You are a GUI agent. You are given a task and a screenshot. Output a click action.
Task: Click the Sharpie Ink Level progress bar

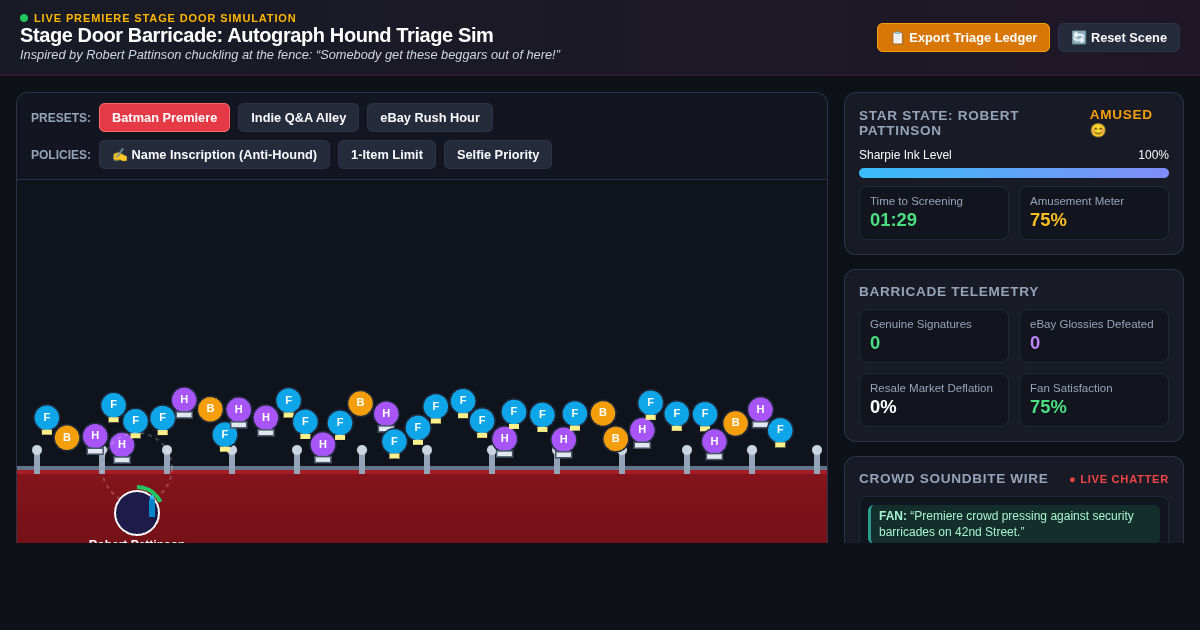click(1014, 173)
